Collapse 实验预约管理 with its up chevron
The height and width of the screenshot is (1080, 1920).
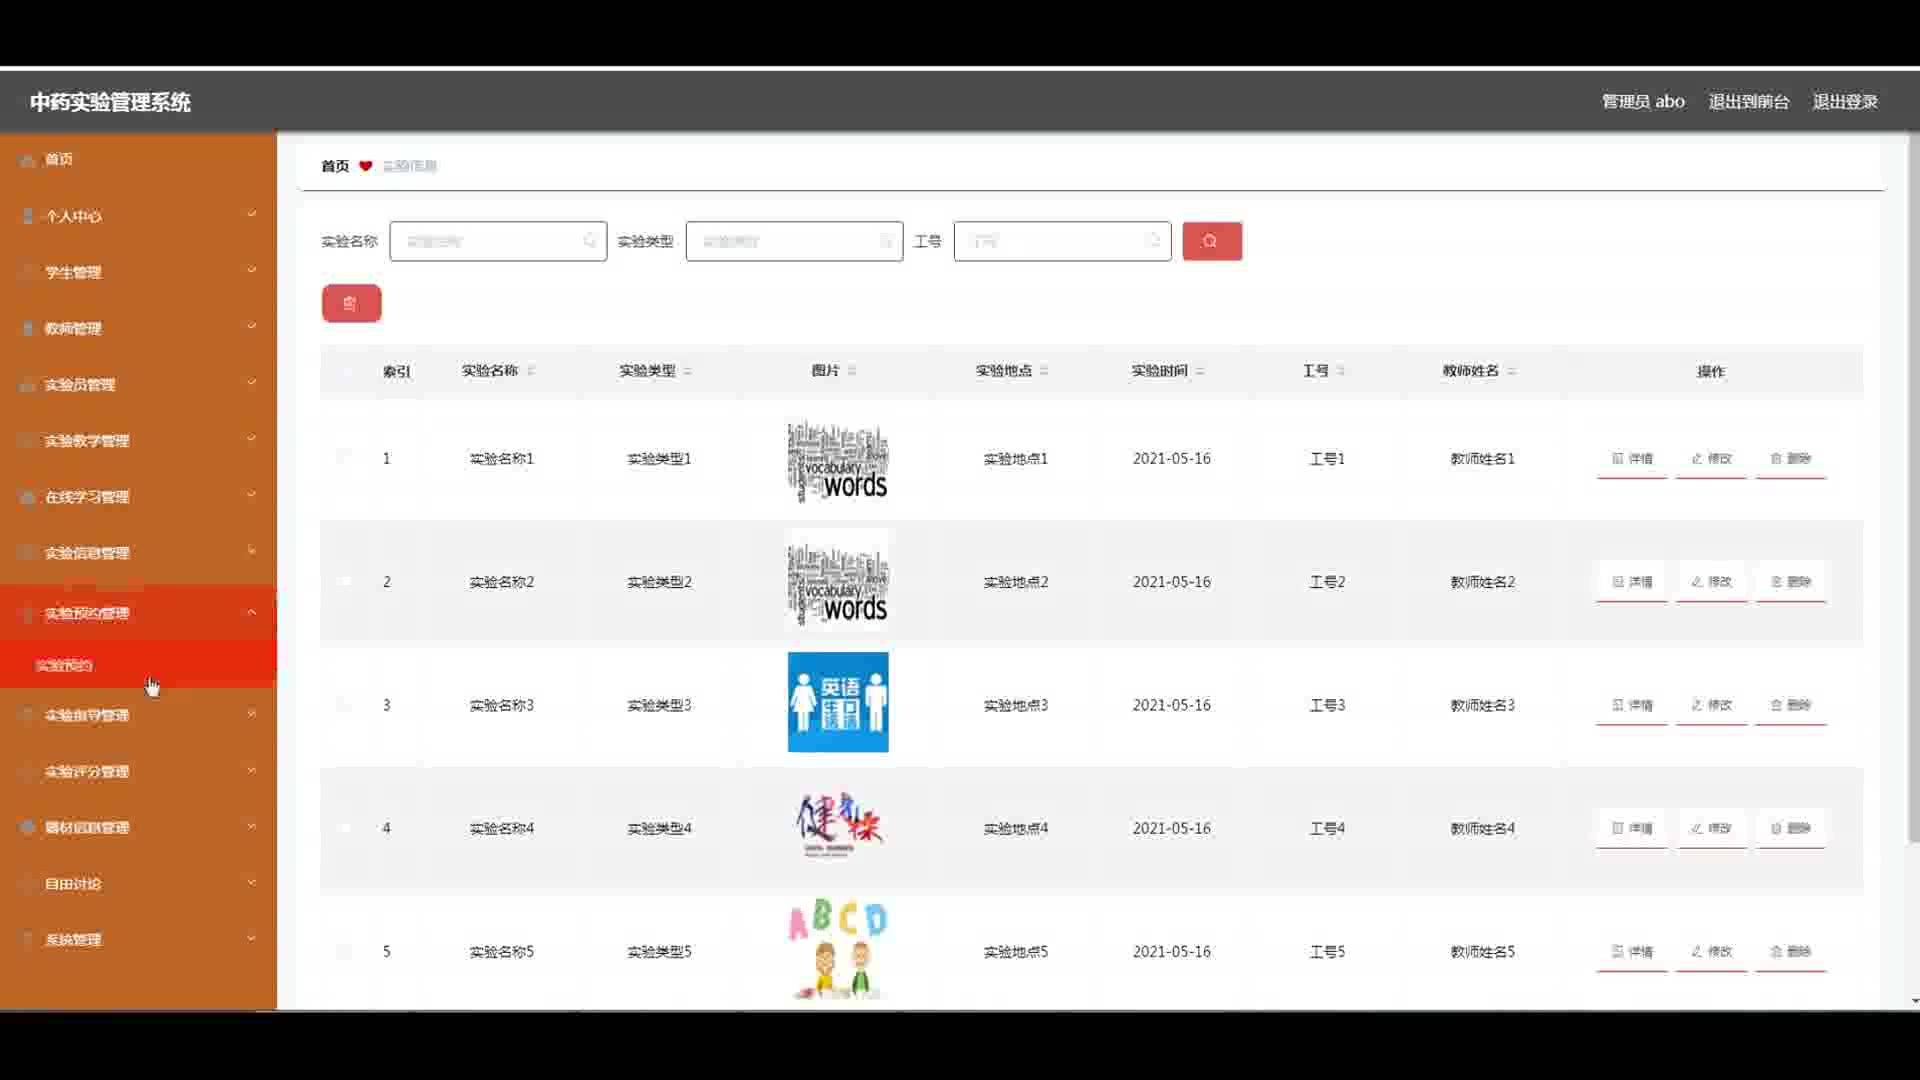252,612
